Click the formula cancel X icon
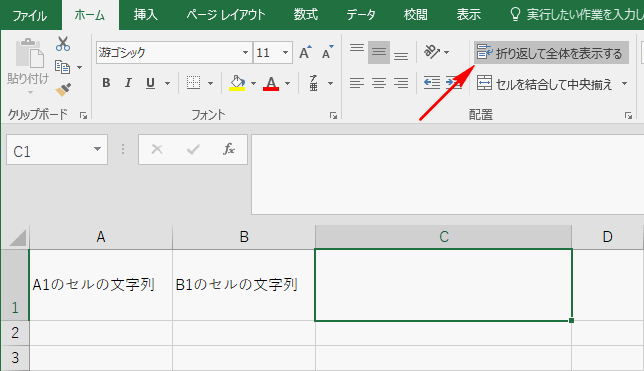 157,149
